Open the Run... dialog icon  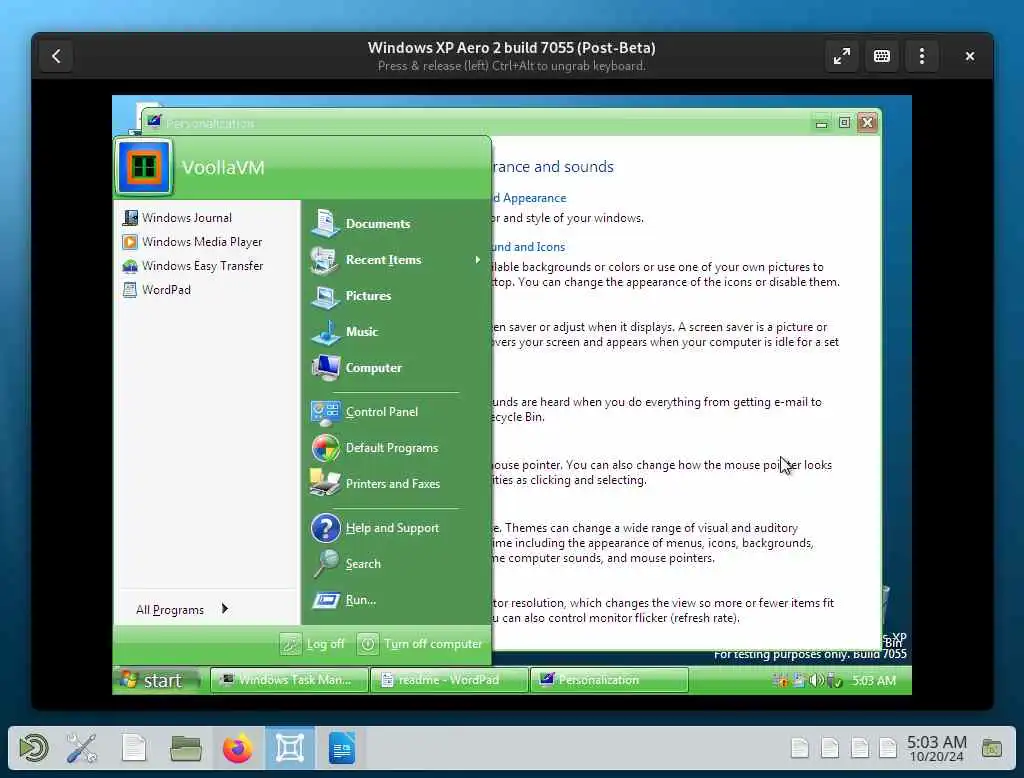click(x=325, y=600)
